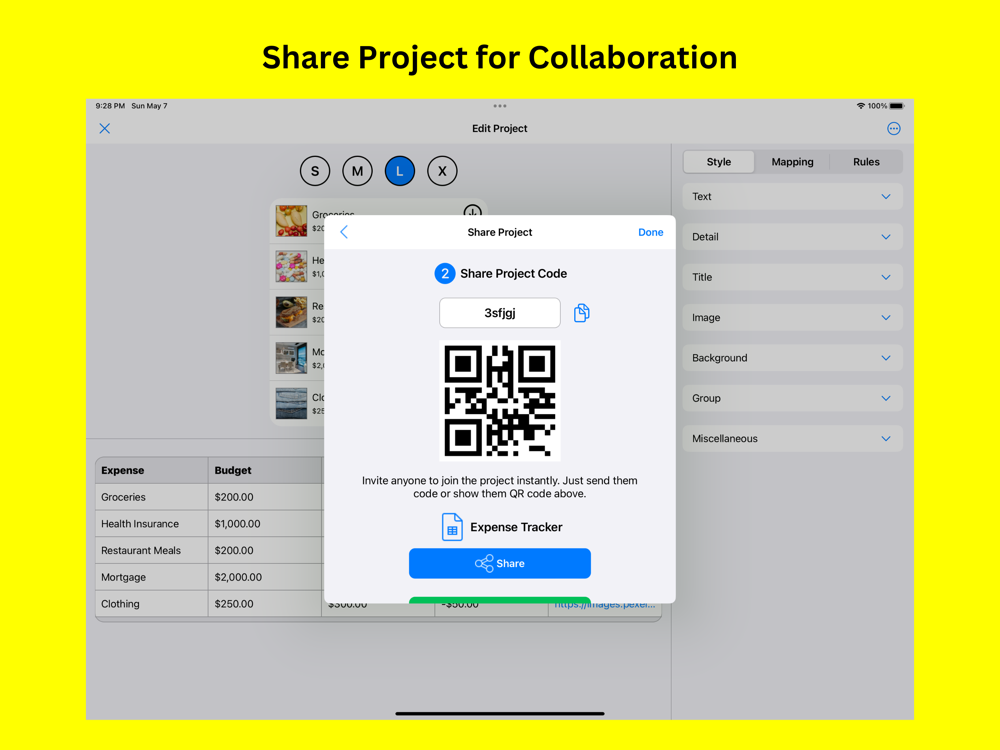Select the Clothing table cell

(x=152, y=604)
